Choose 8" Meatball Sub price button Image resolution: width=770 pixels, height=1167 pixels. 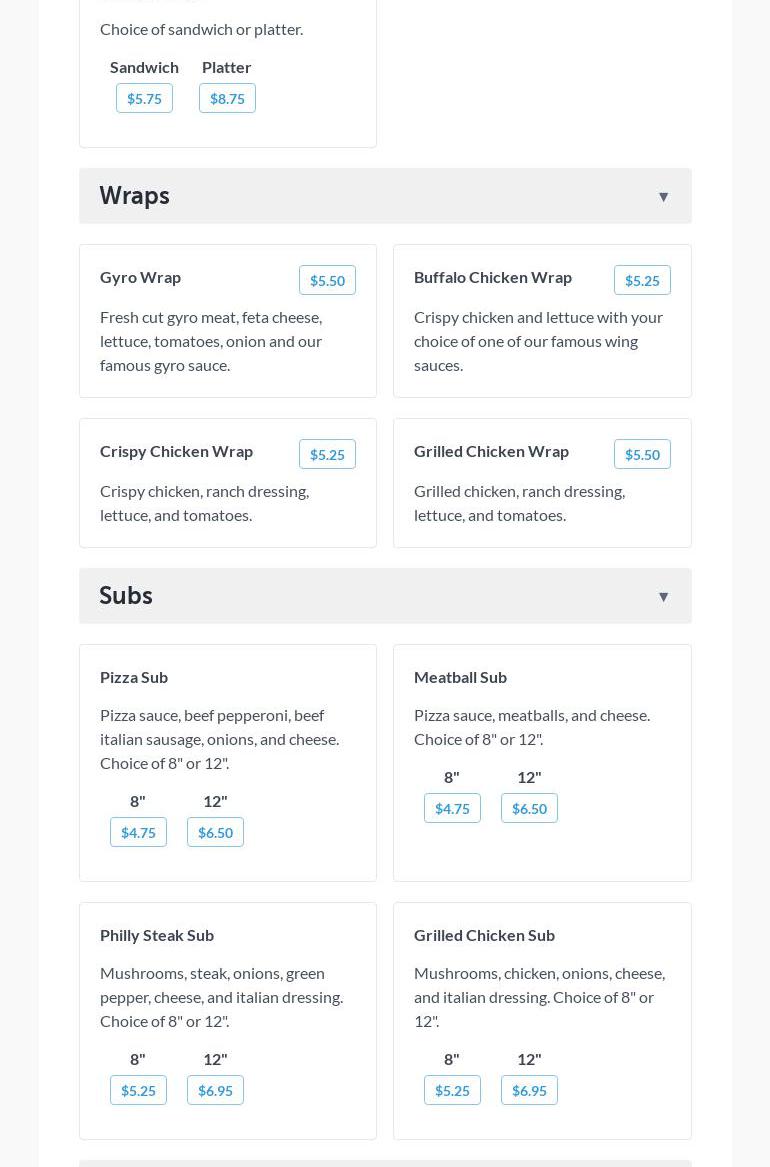(x=452, y=808)
